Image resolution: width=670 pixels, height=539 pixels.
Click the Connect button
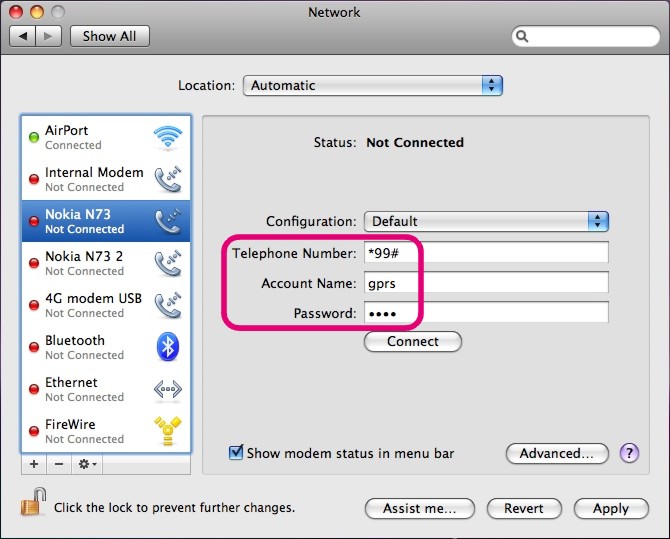(413, 342)
